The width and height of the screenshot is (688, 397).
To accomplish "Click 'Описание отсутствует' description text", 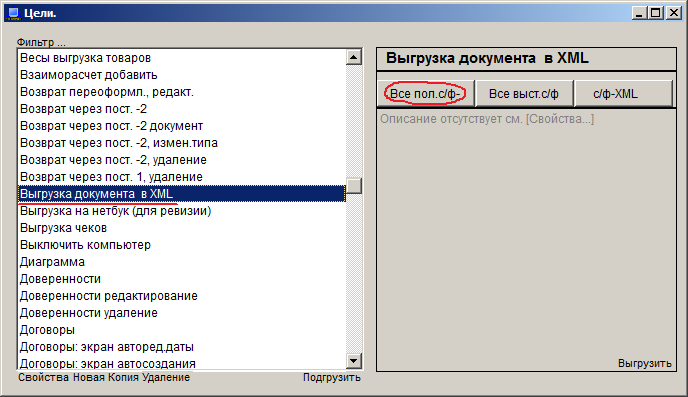I will pyautogui.click(x=487, y=119).
